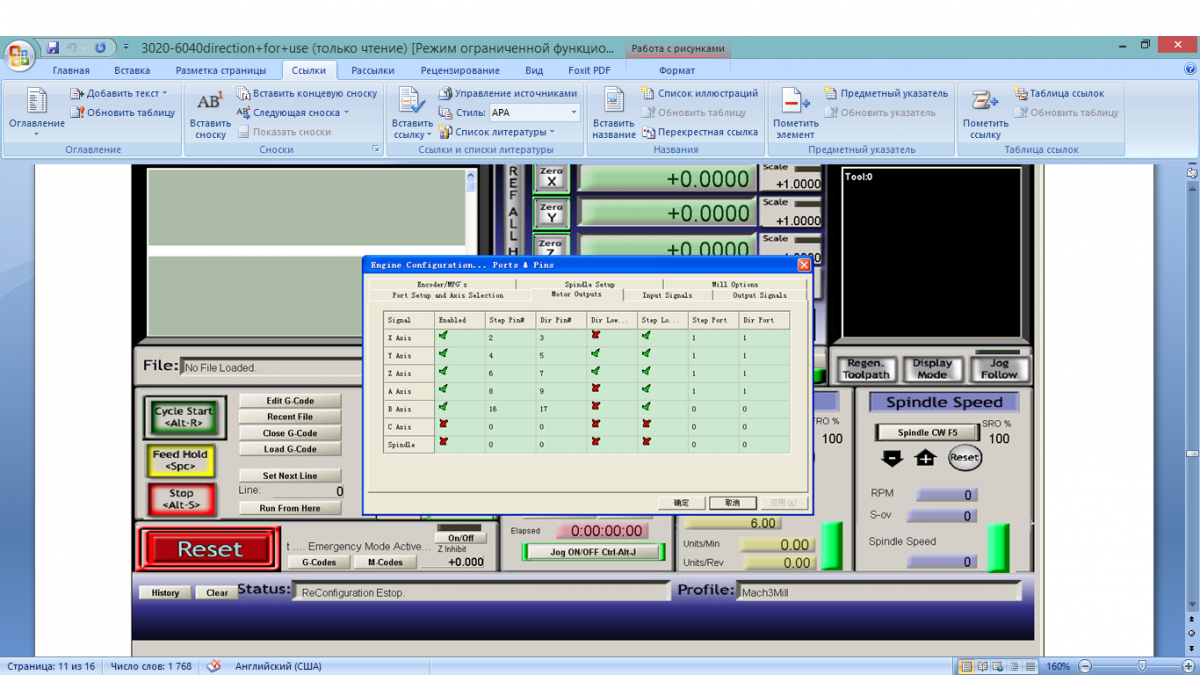The width and height of the screenshot is (1200, 675).
Task: Toggle the Y Axis Enabled checkmark
Action: 443,354
